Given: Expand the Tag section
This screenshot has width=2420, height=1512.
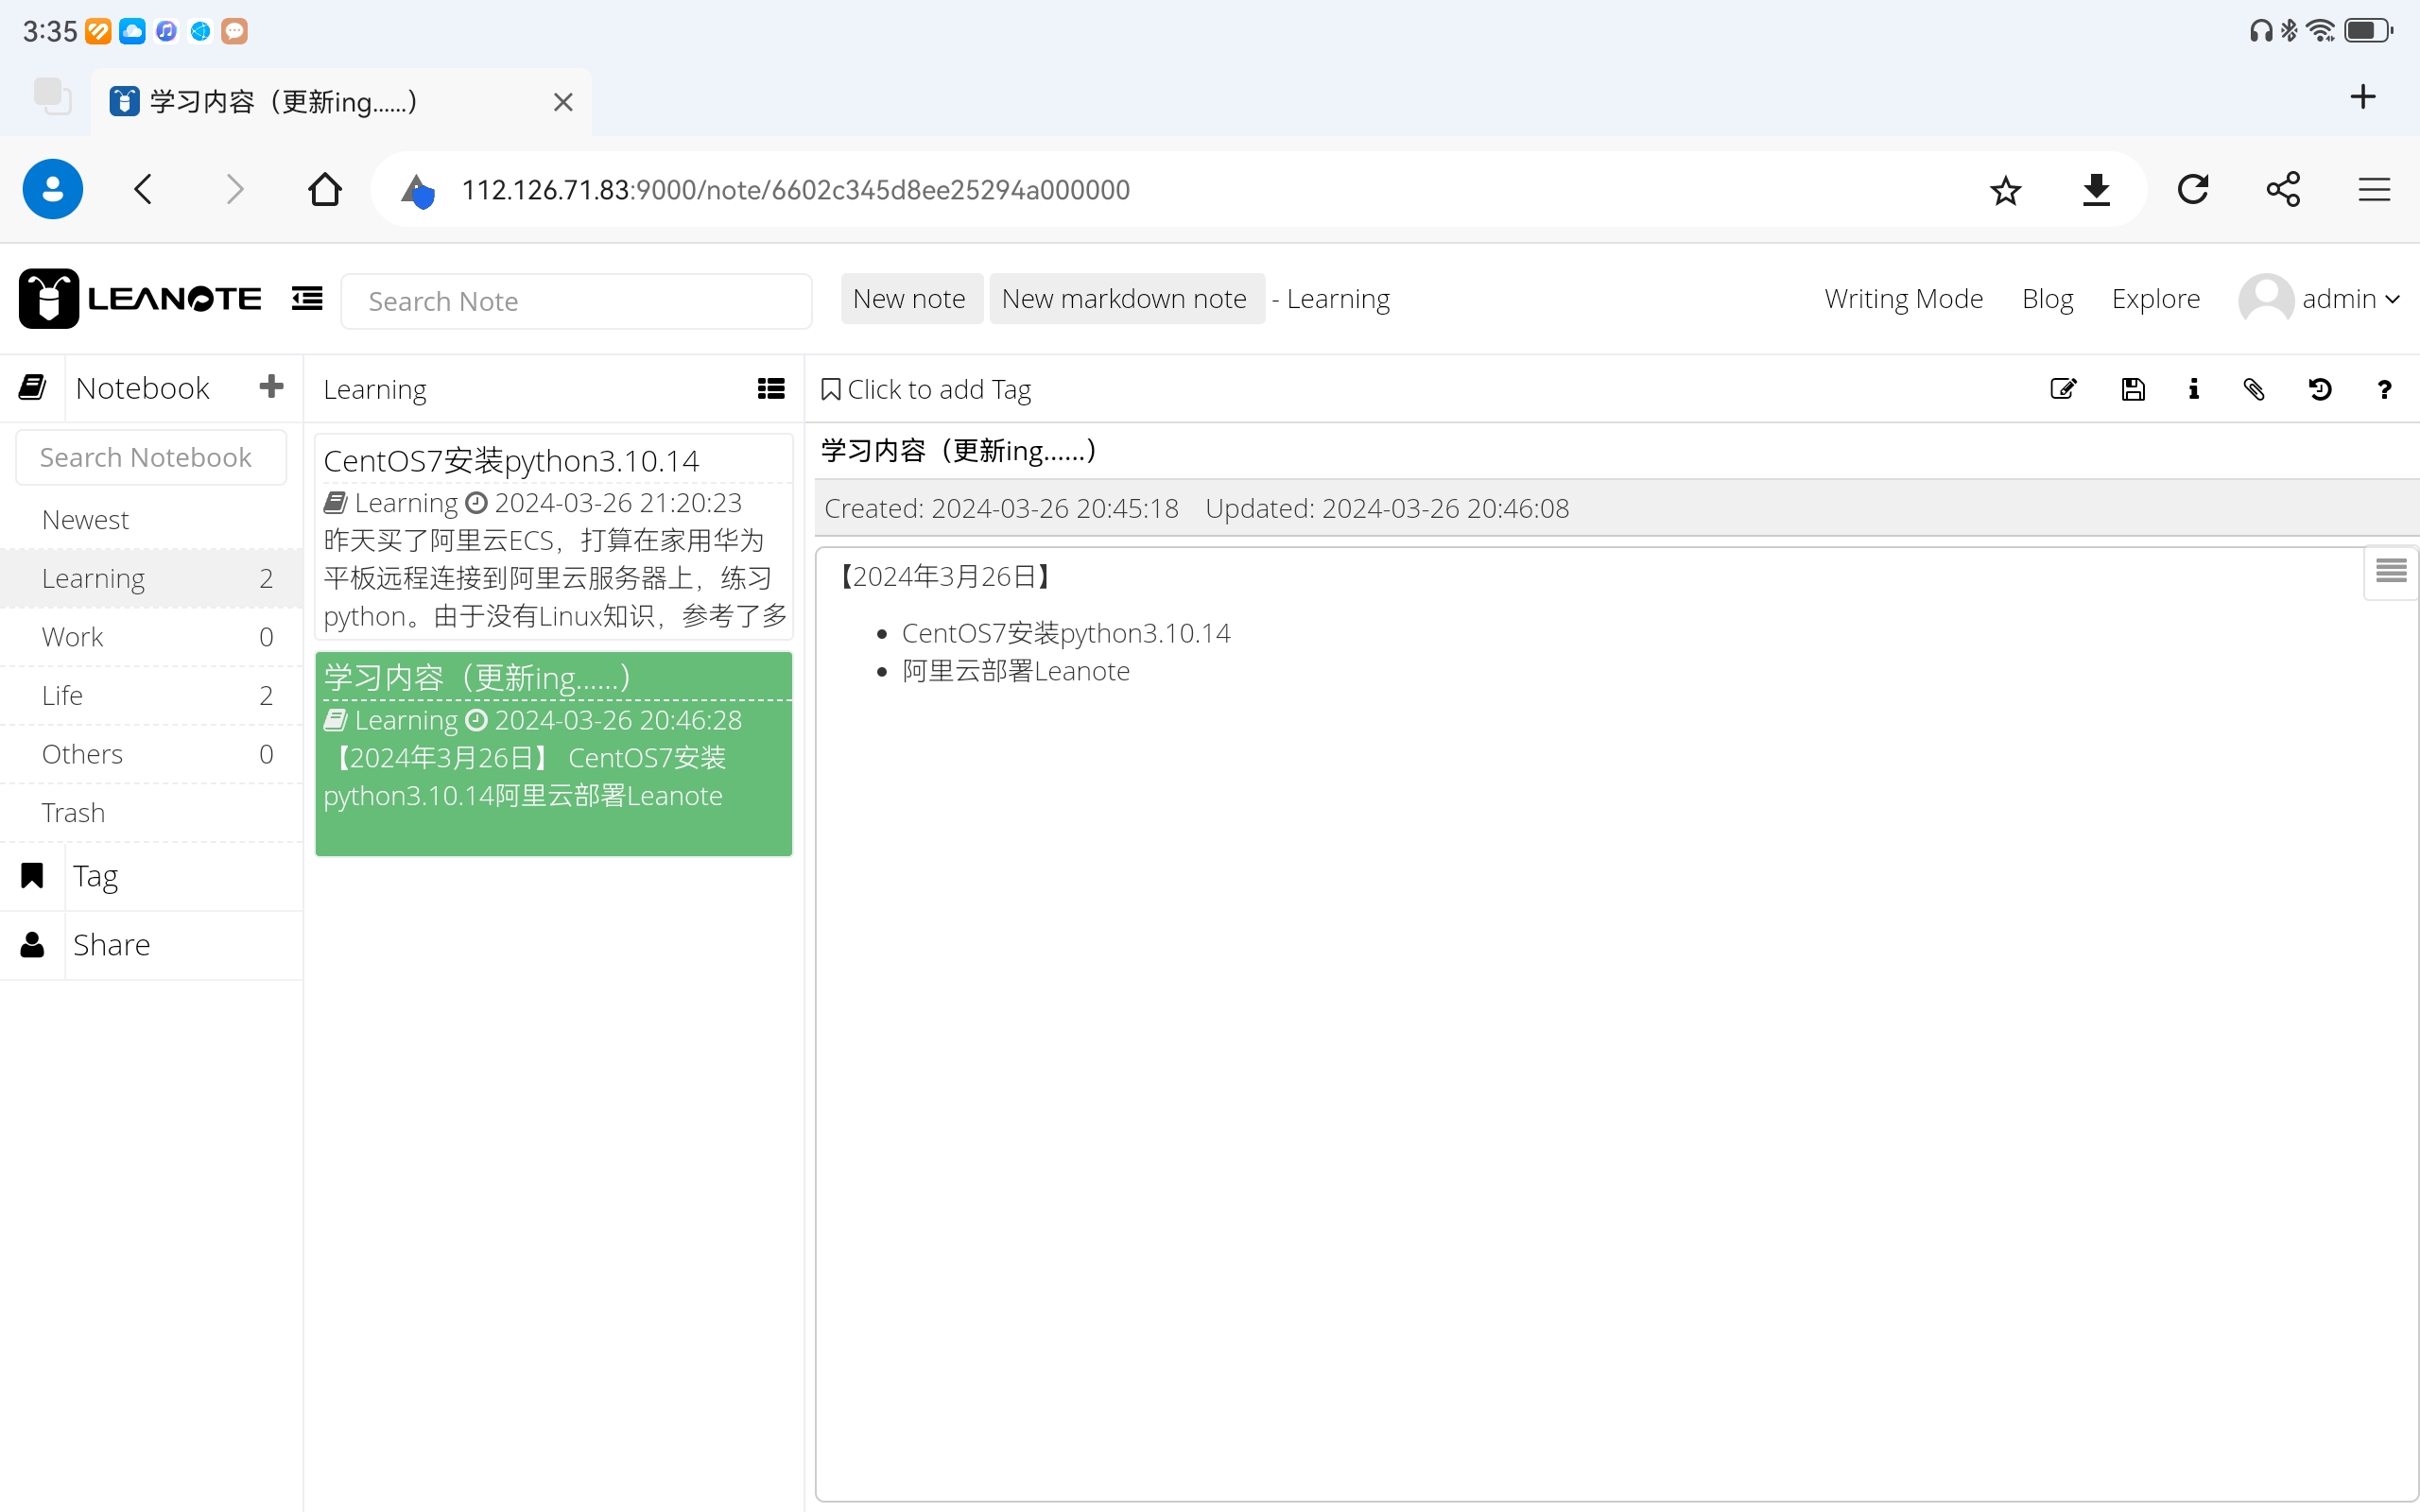Looking at the screenshot, I should [96, 876].
